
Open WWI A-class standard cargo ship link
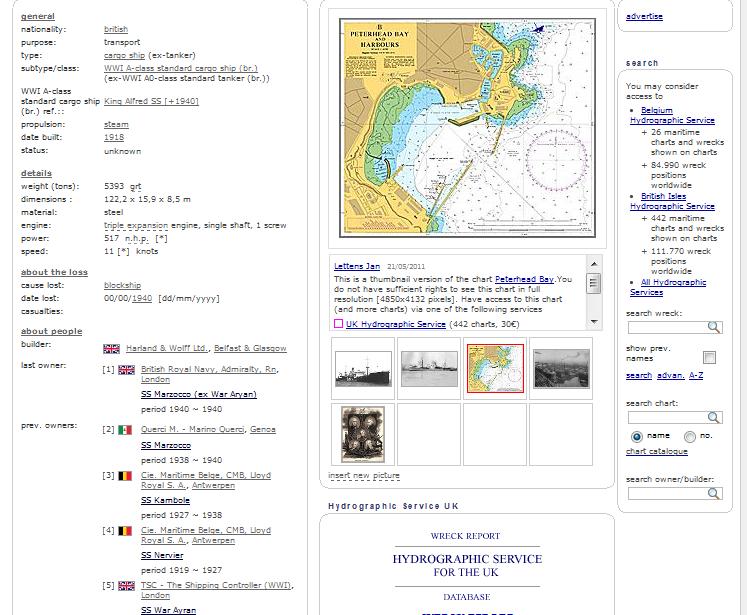click(x=181, y=68)
